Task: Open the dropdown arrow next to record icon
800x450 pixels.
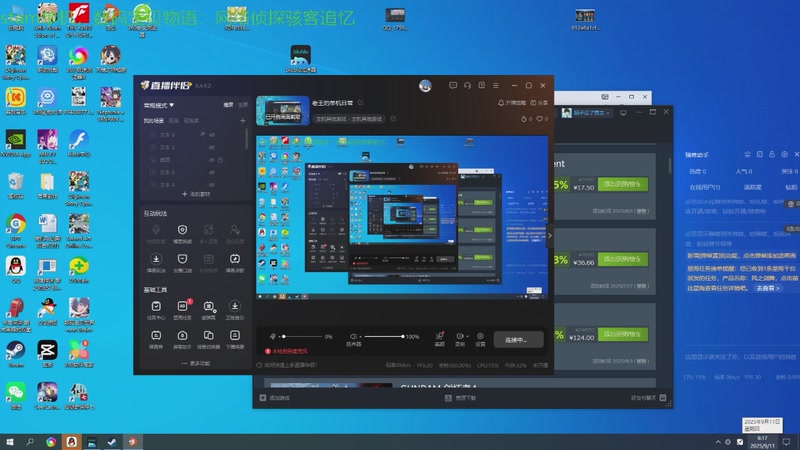Action: pos(467,336)
